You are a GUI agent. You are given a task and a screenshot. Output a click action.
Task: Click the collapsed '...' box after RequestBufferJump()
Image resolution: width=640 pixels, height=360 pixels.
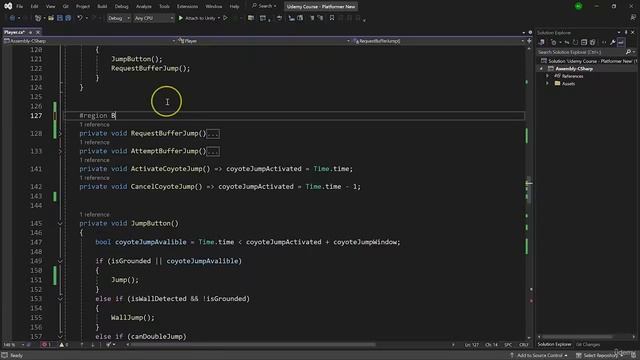pos(213,133)
